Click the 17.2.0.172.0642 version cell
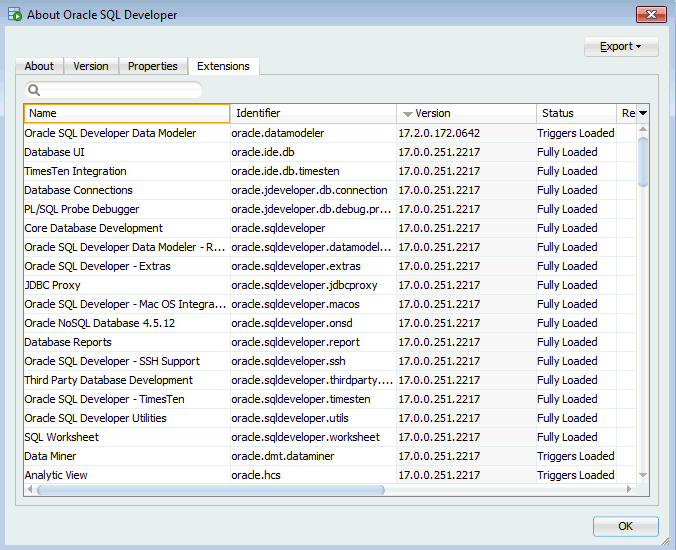Image resolution: width=676 pixels, height=550 pixels. [x=466, y=133]
